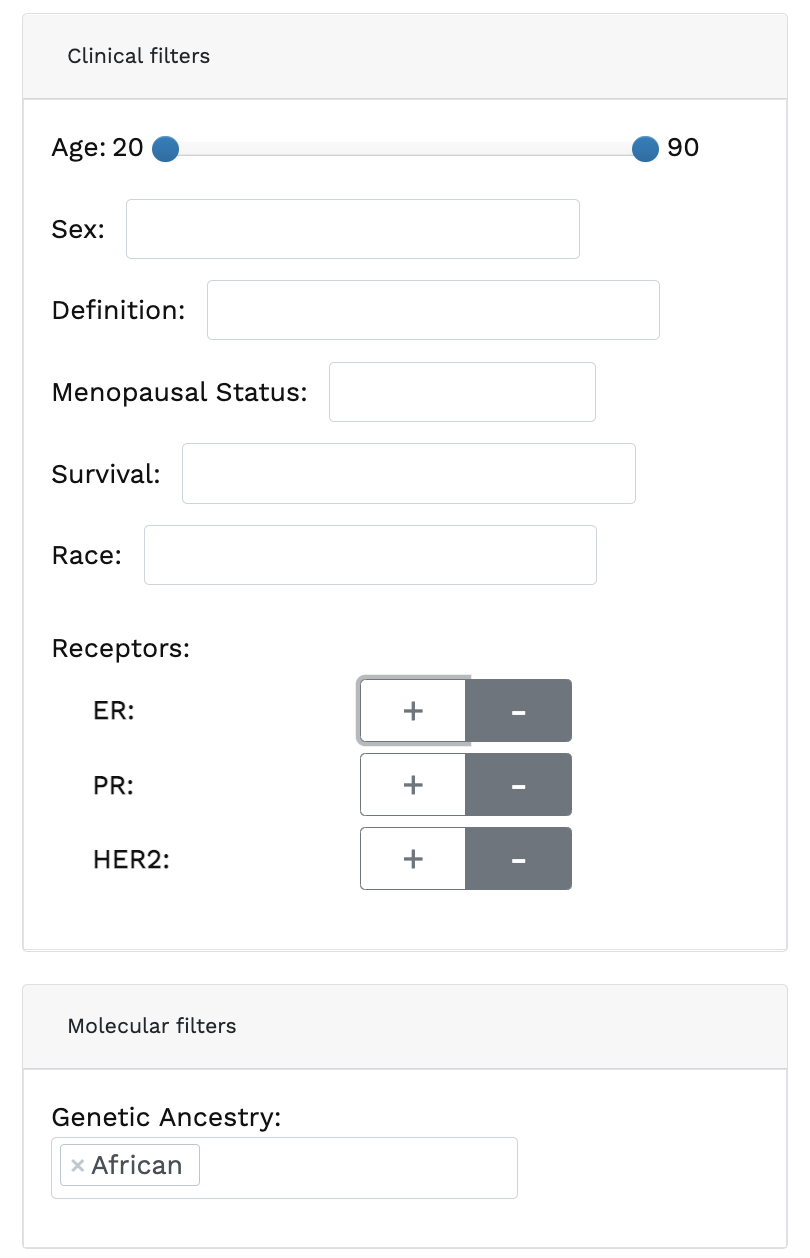Select HER2 positive toggle button

413,859
